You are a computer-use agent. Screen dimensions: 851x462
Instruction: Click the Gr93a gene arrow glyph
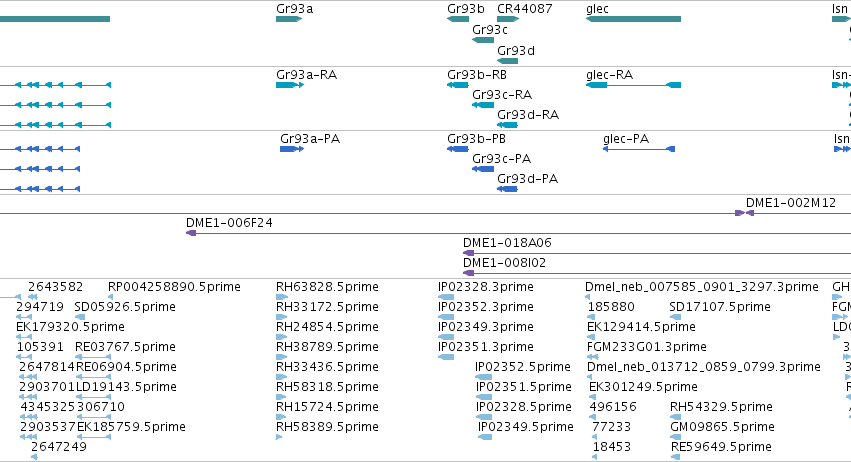(289, 19)
